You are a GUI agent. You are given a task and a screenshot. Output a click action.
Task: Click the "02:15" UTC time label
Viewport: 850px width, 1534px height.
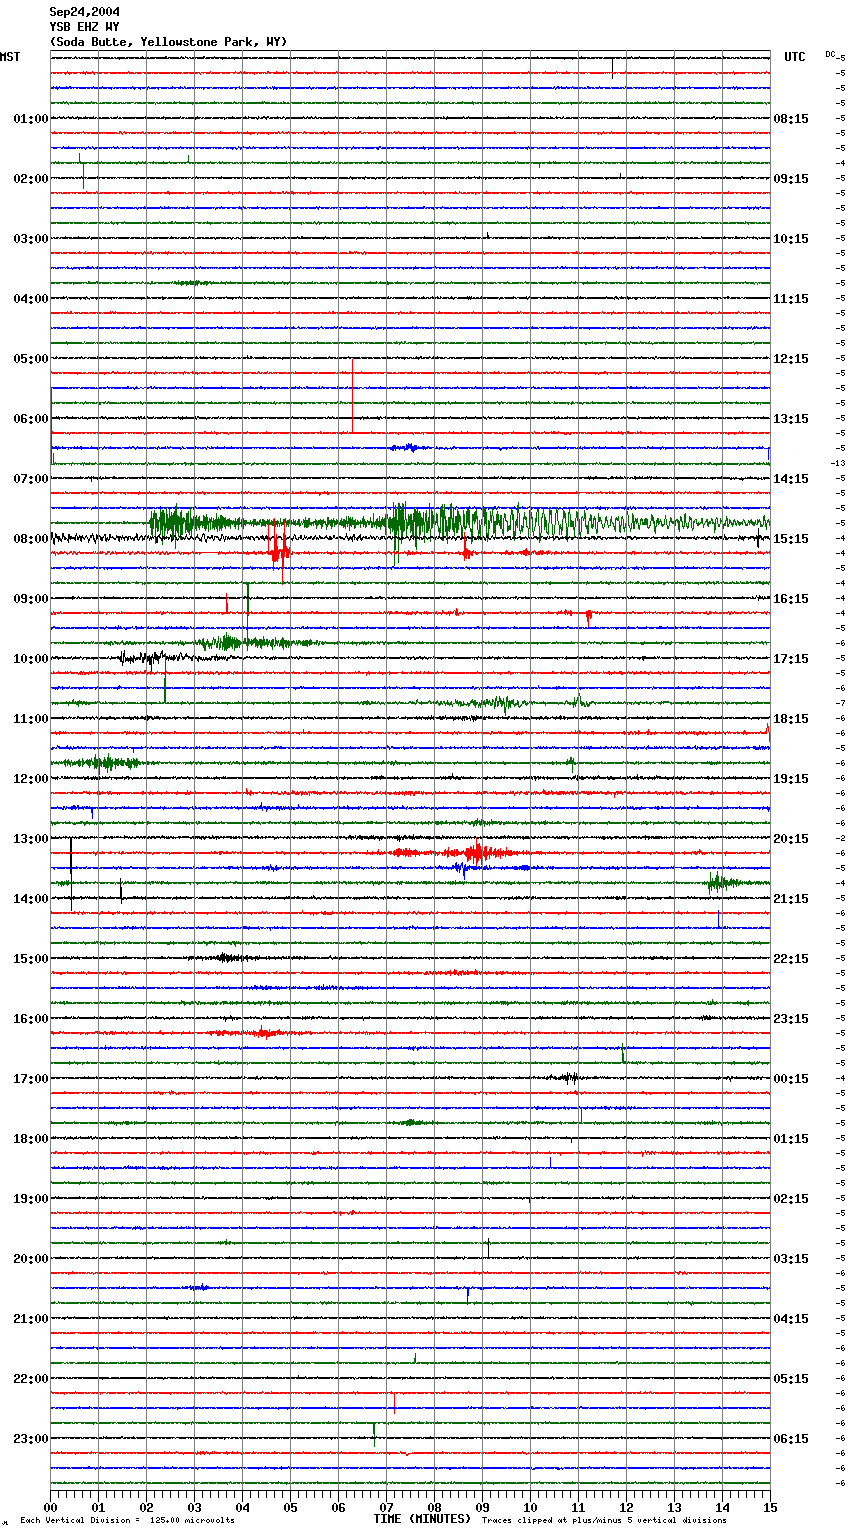791,1199
